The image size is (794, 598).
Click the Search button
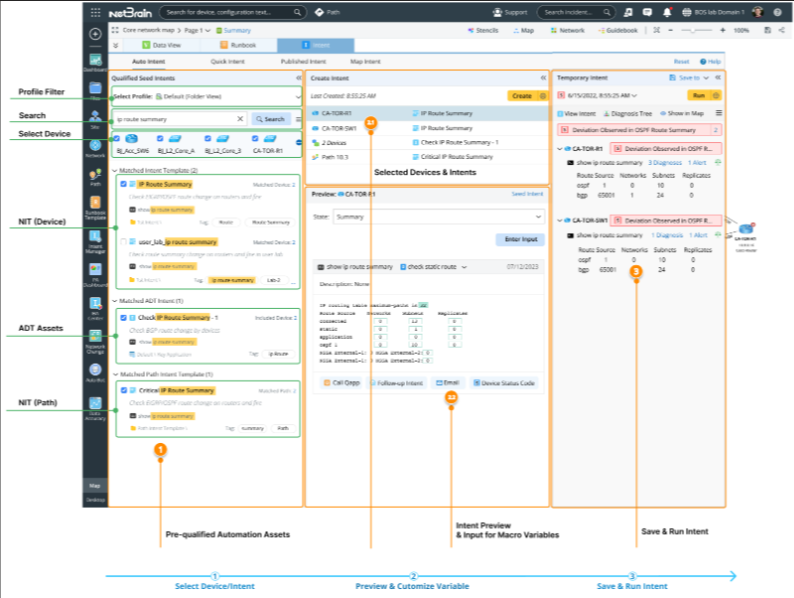(x=271, y=119)
